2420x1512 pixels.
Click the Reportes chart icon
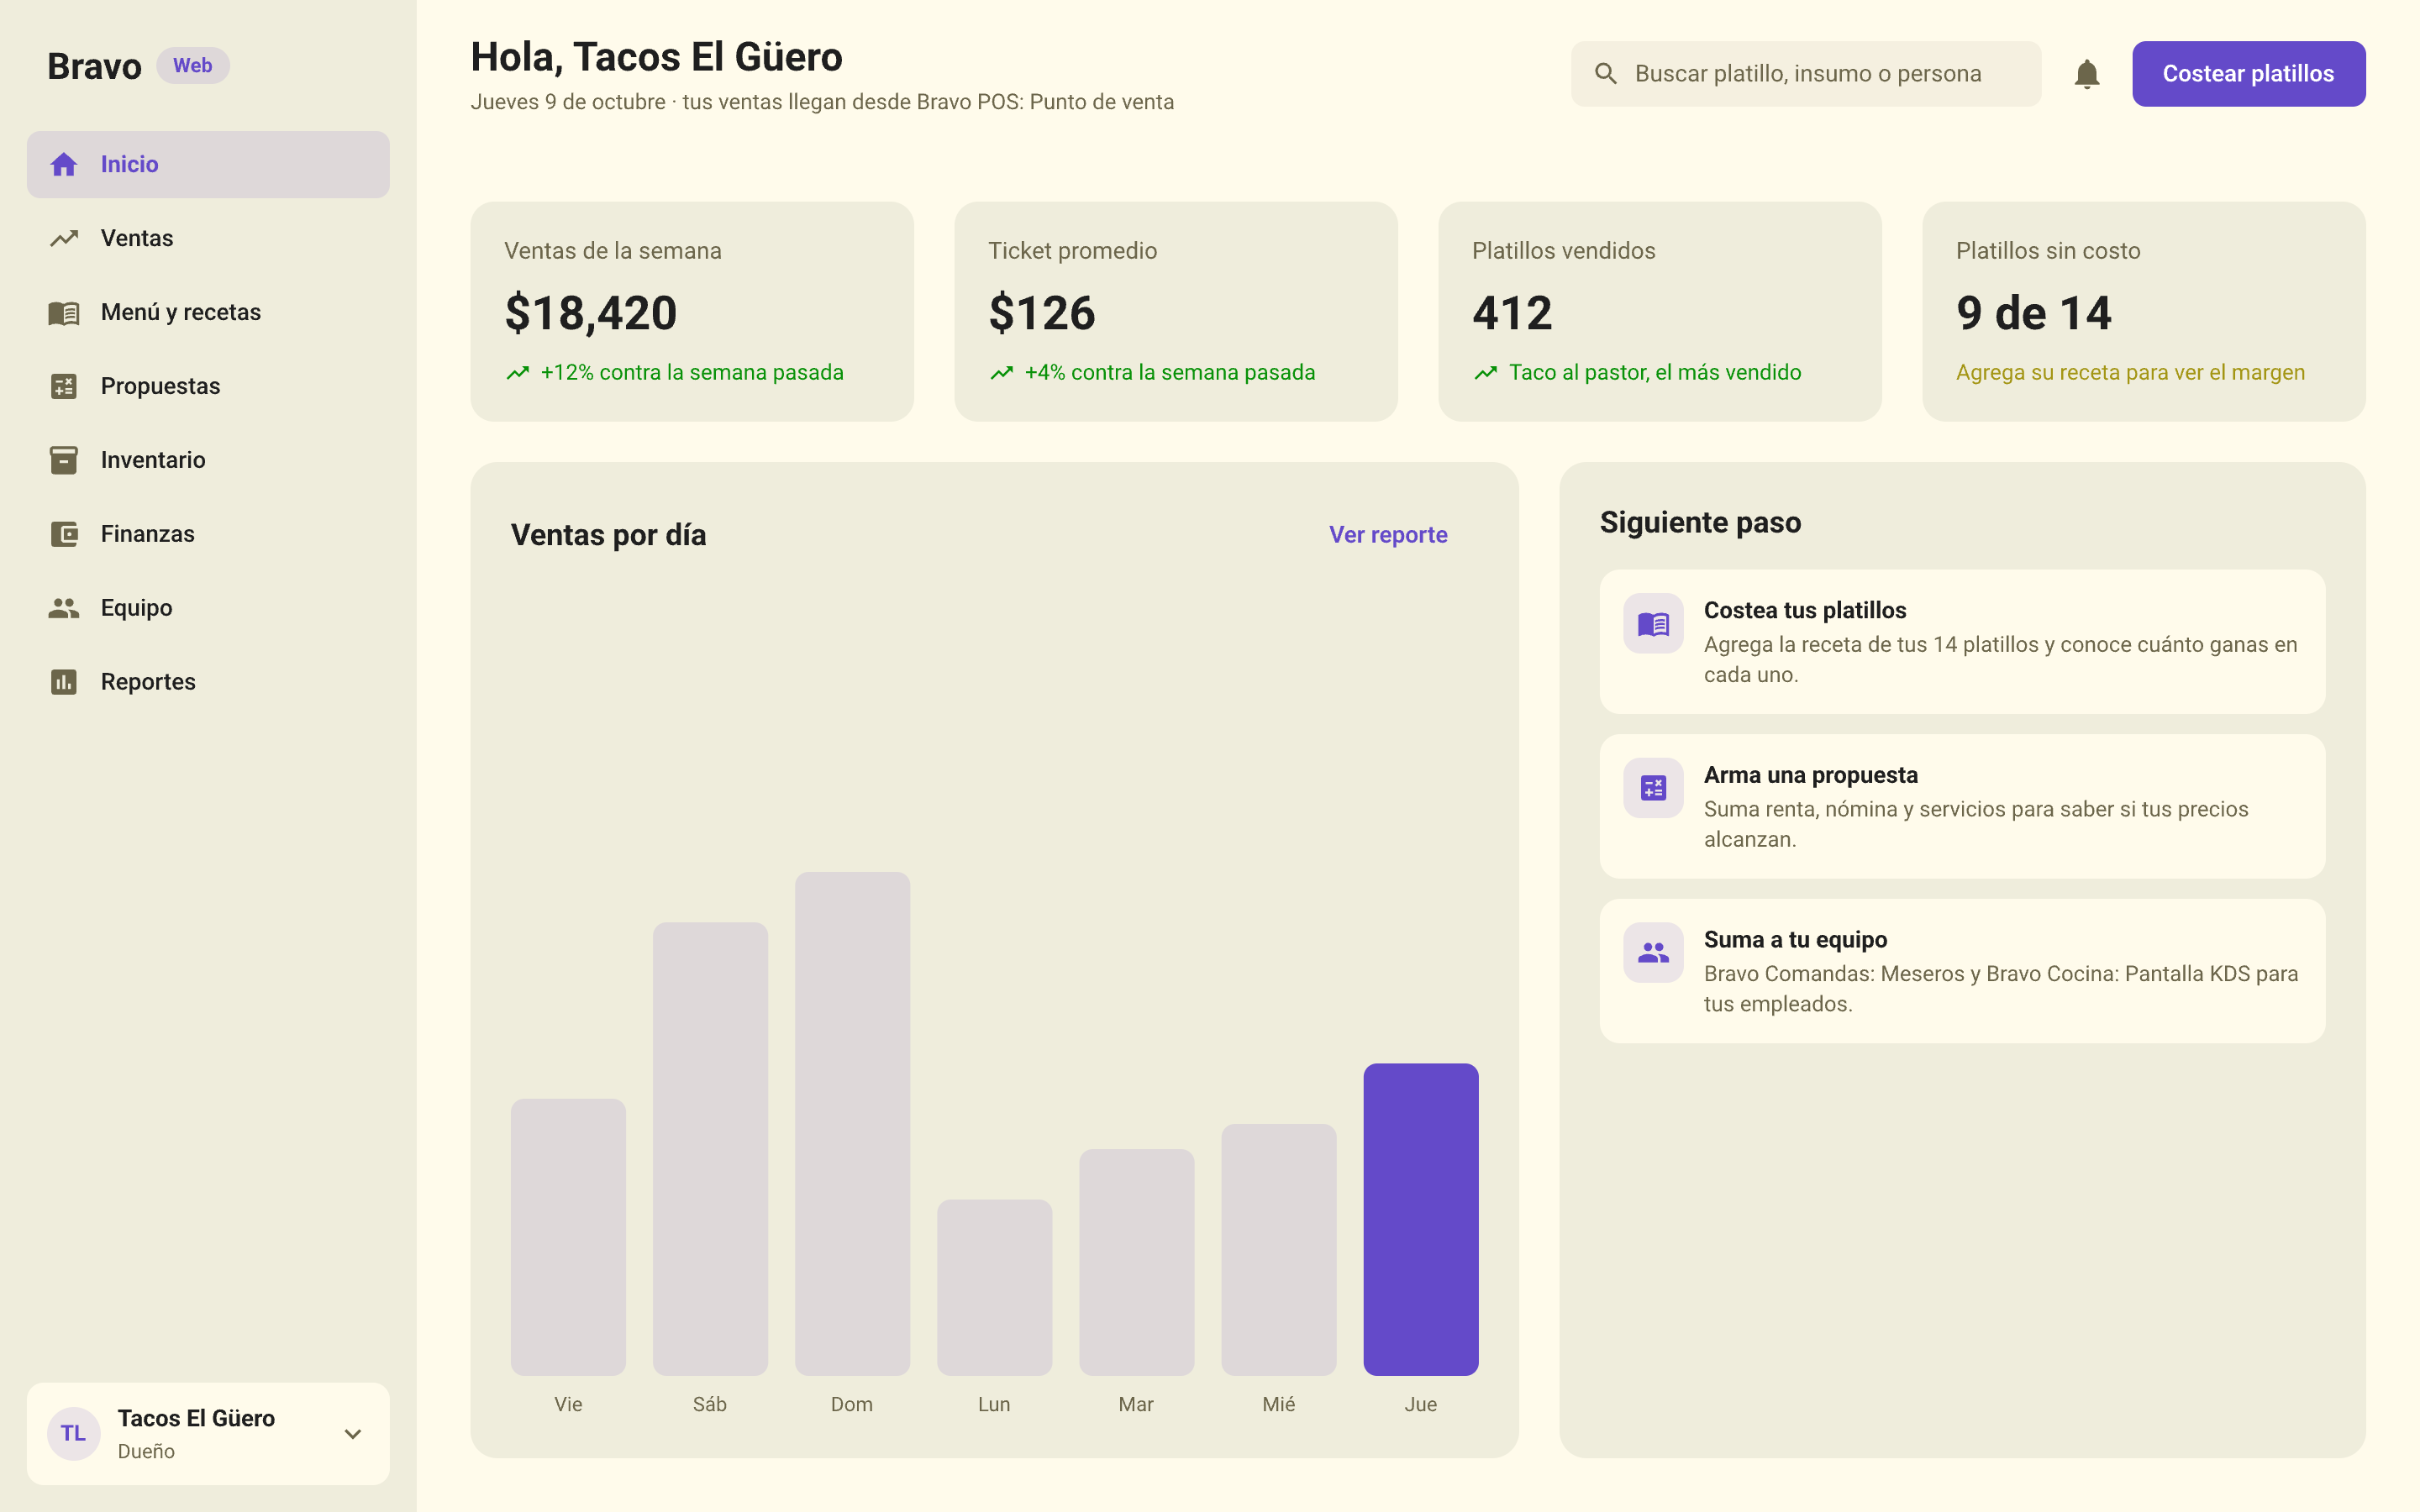click(64, 682)
